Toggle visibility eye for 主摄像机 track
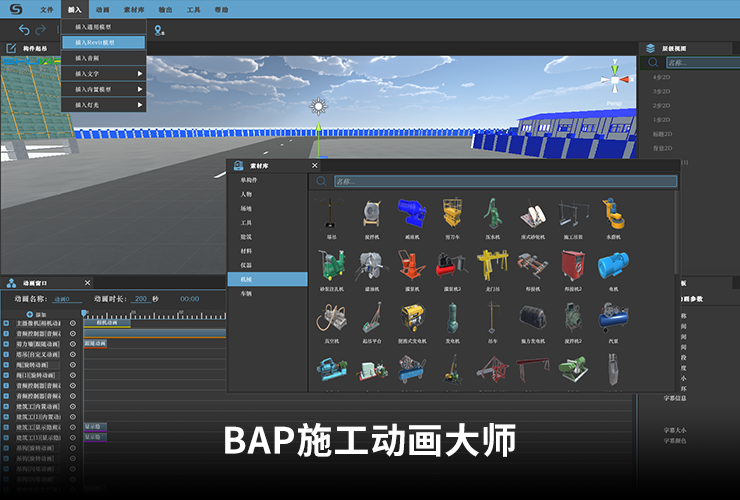 click(x=73, y=323)
